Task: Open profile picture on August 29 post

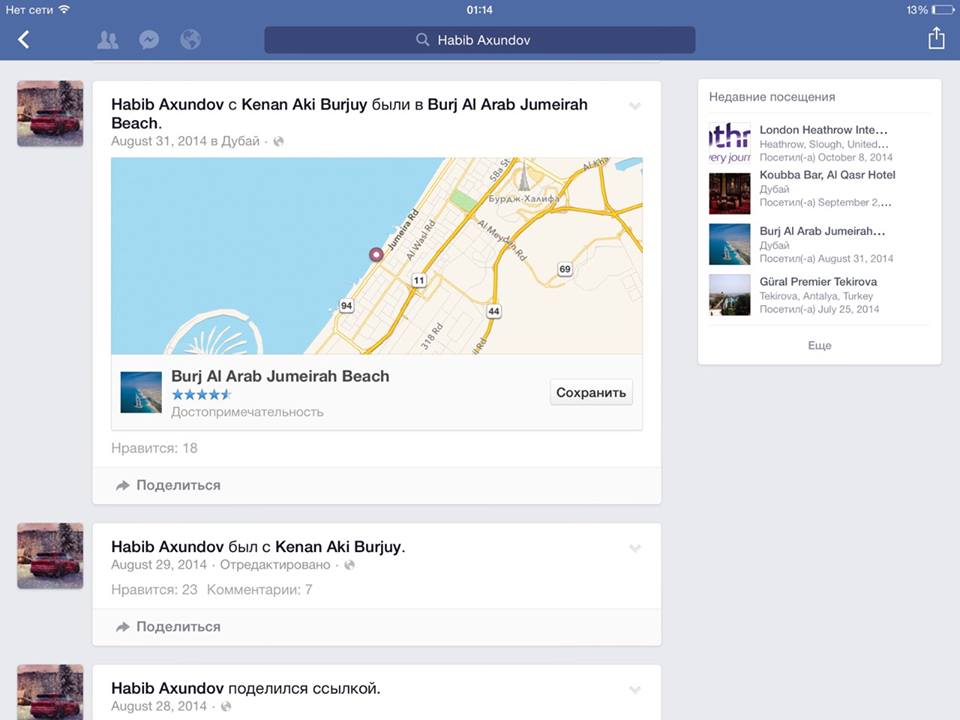Action: (x=50, y=556)
